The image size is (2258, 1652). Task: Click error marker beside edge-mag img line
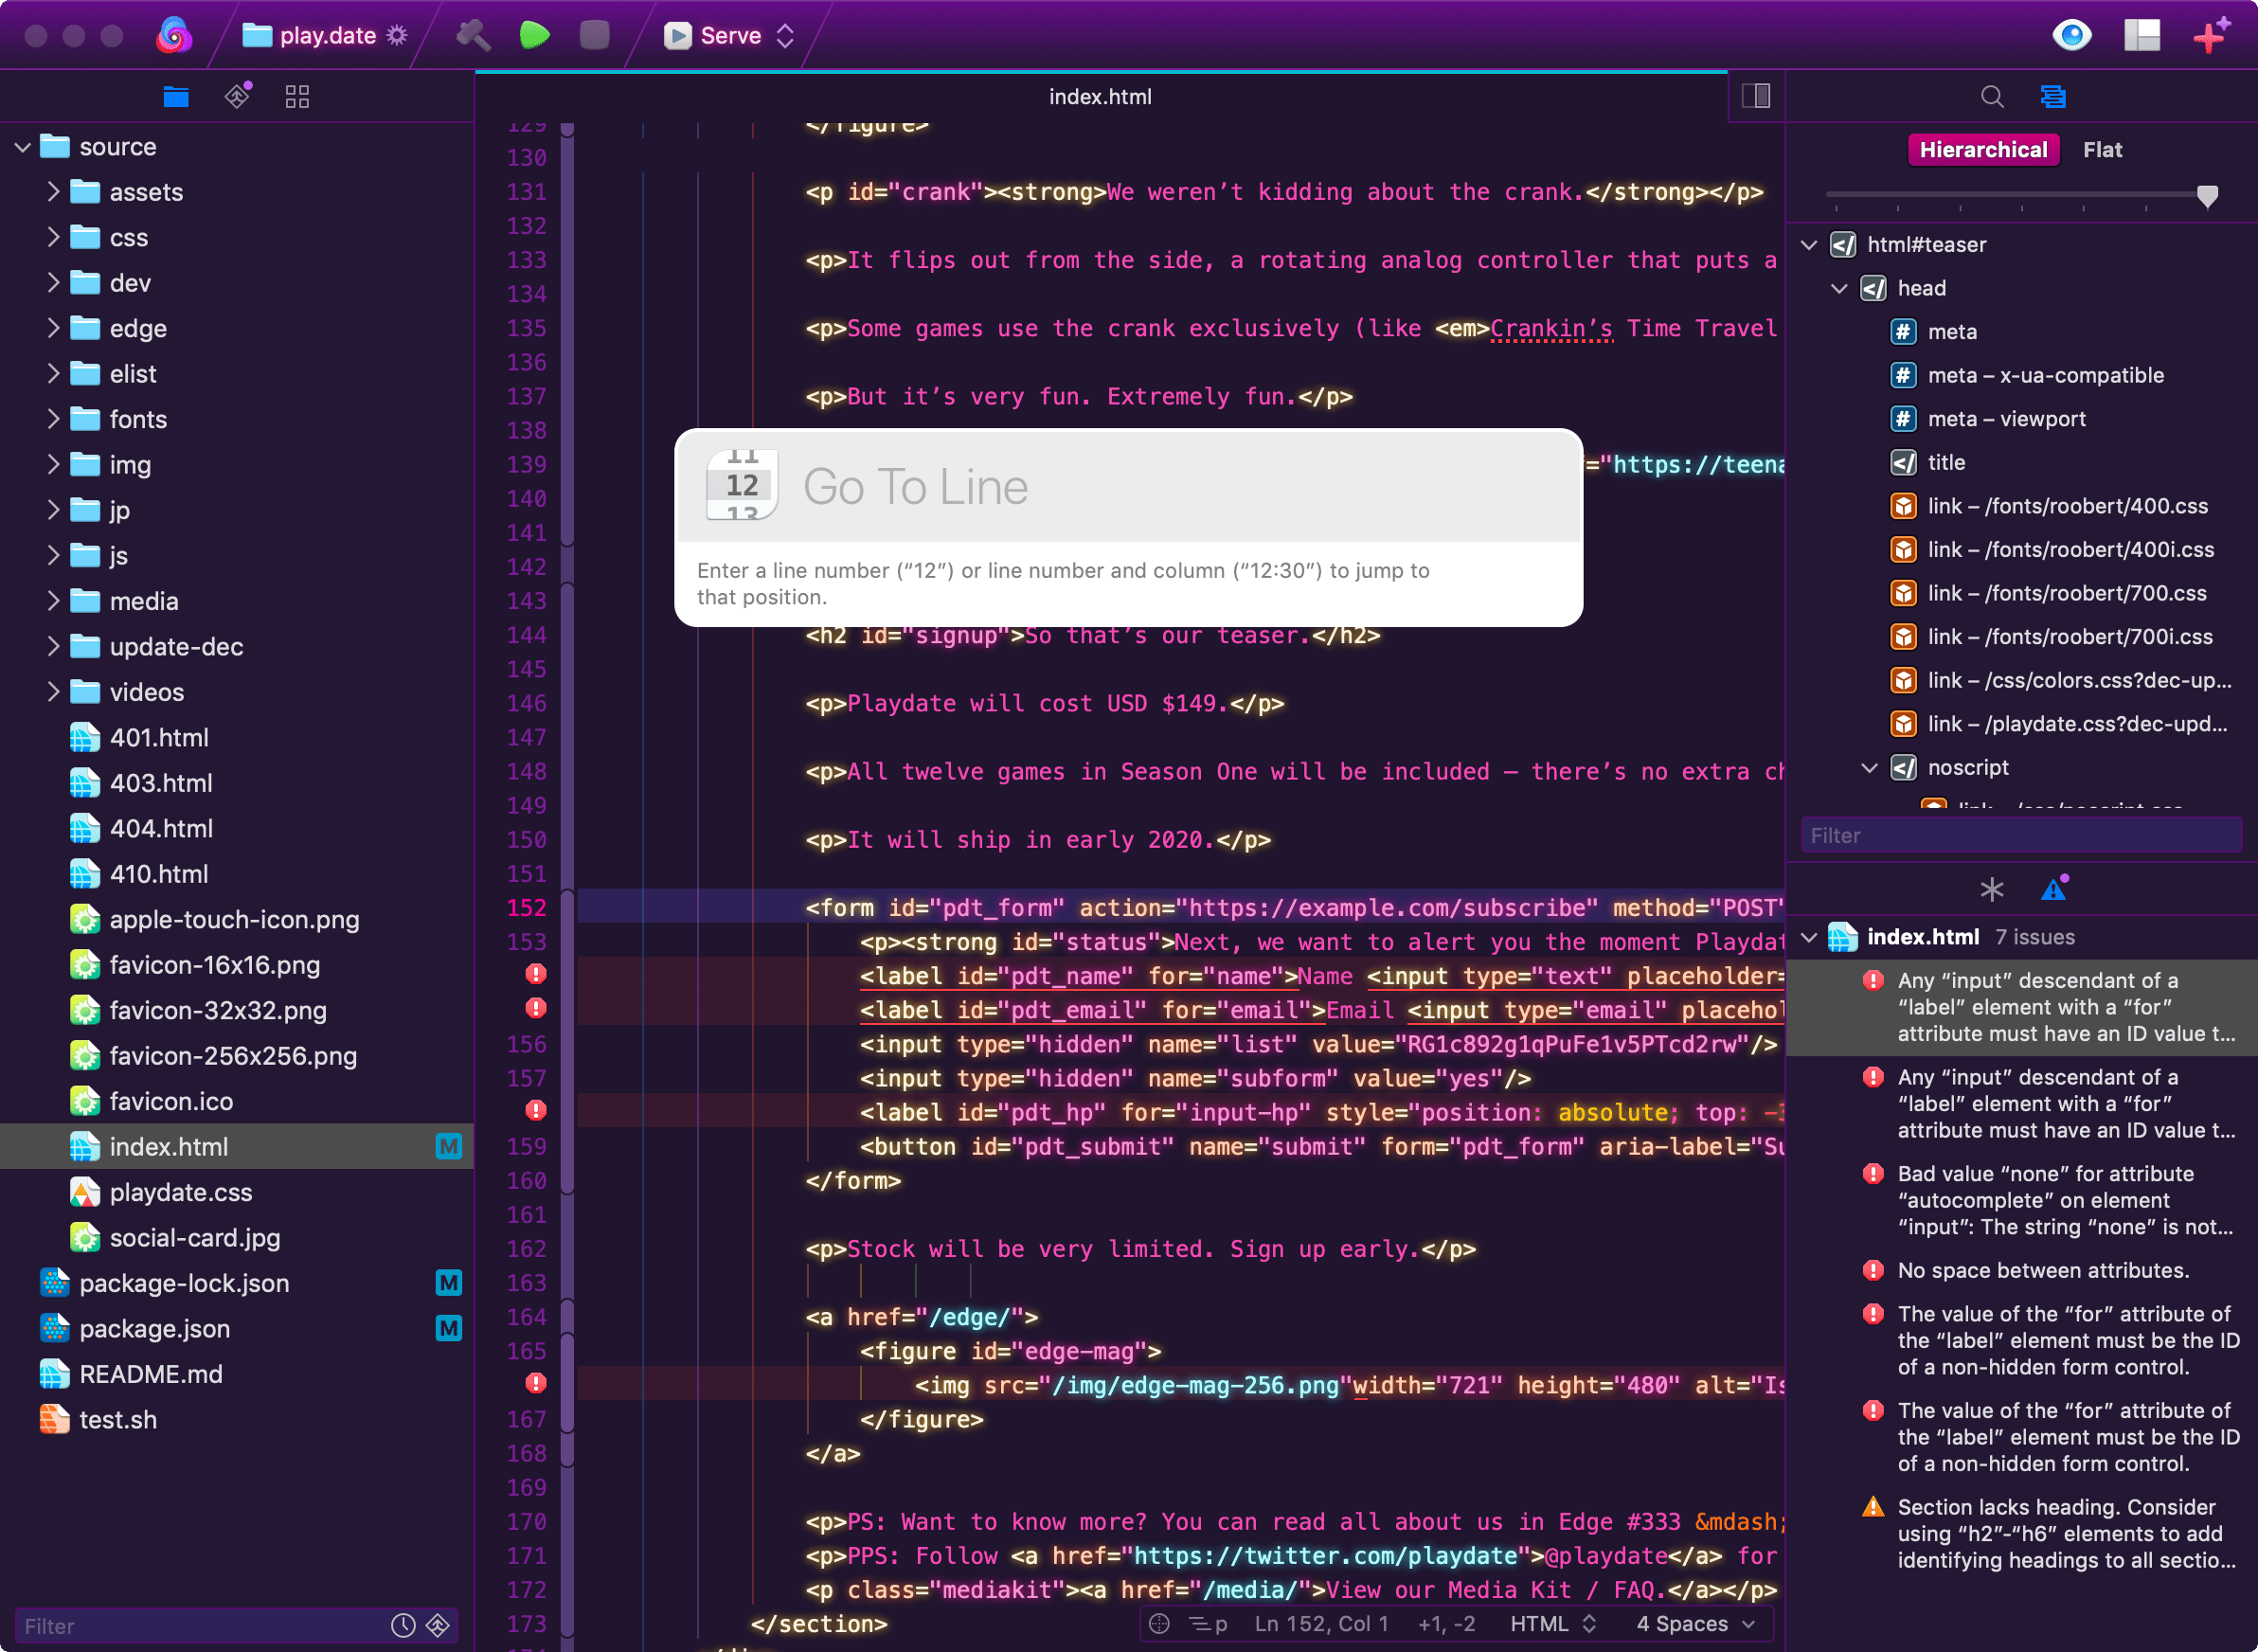click(x=536, y=1383)
